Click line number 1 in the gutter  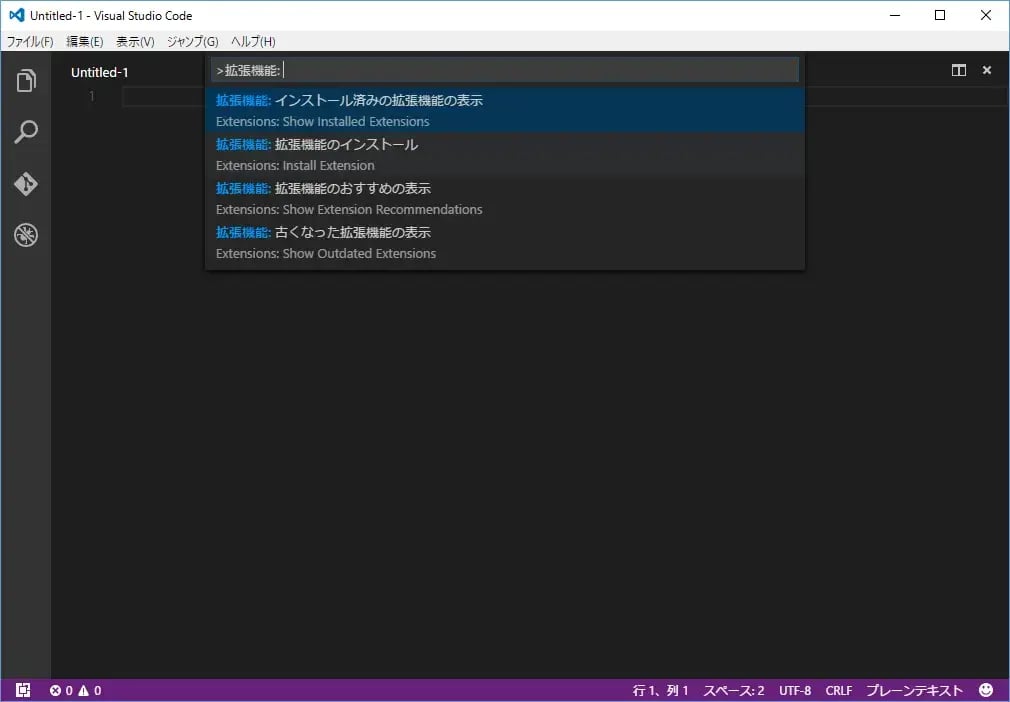tap(91, 96)
